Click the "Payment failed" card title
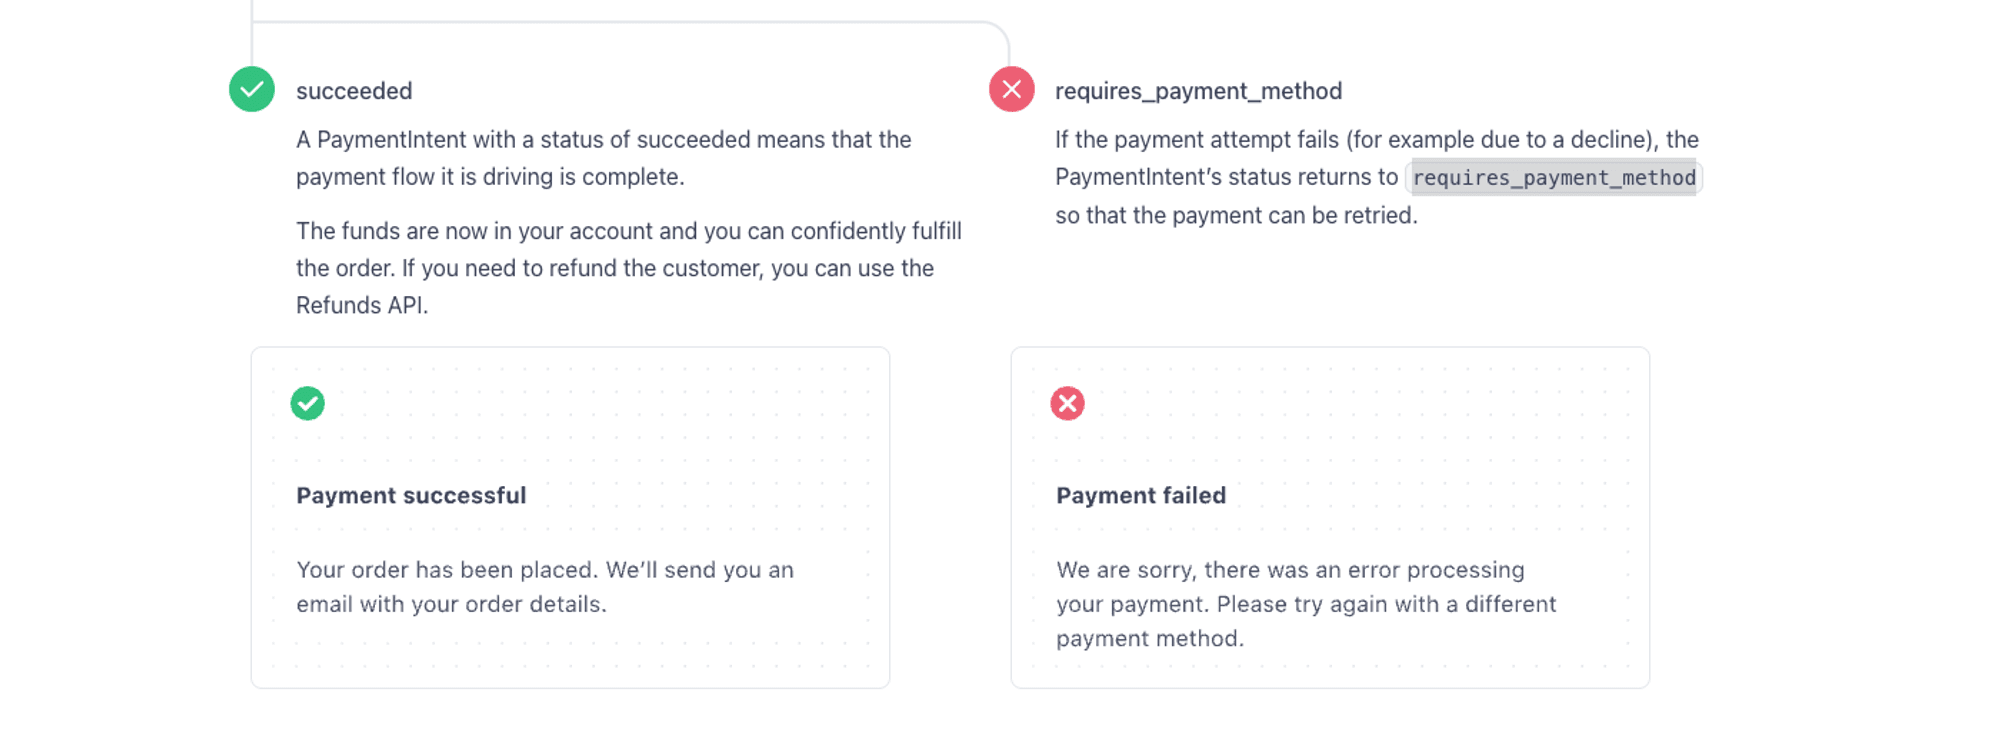The height and width of the screenshot is (753, 2000). (x=1141, y=495)
